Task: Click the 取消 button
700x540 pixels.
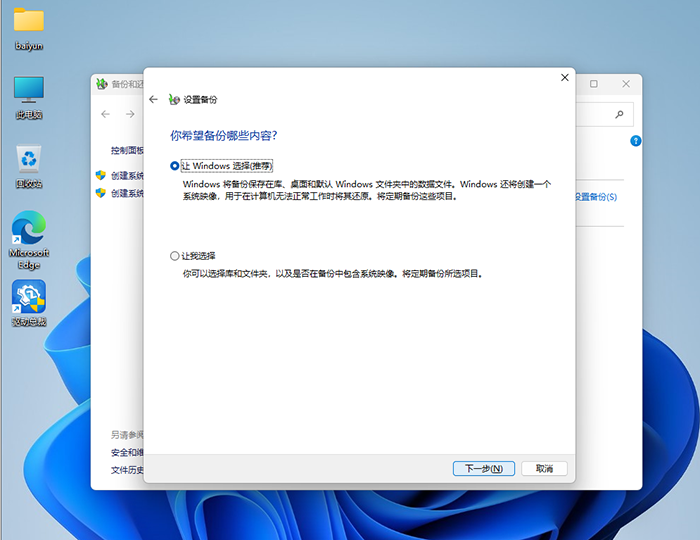Action: (x=544, y=469)
